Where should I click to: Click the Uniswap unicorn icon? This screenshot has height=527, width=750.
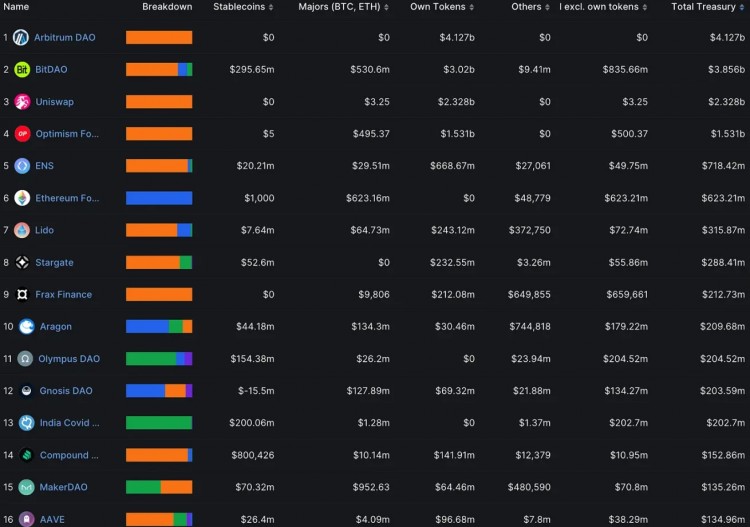pos(22,102)
